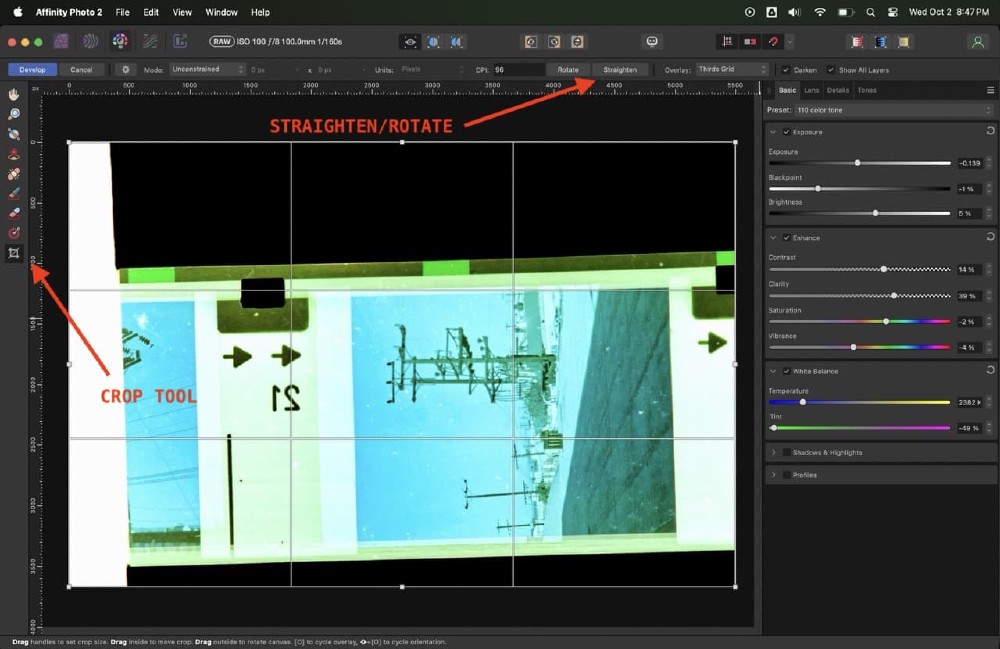Open crop settings gear button
The image size is (1000, 649).
click(x=126, y=69)
